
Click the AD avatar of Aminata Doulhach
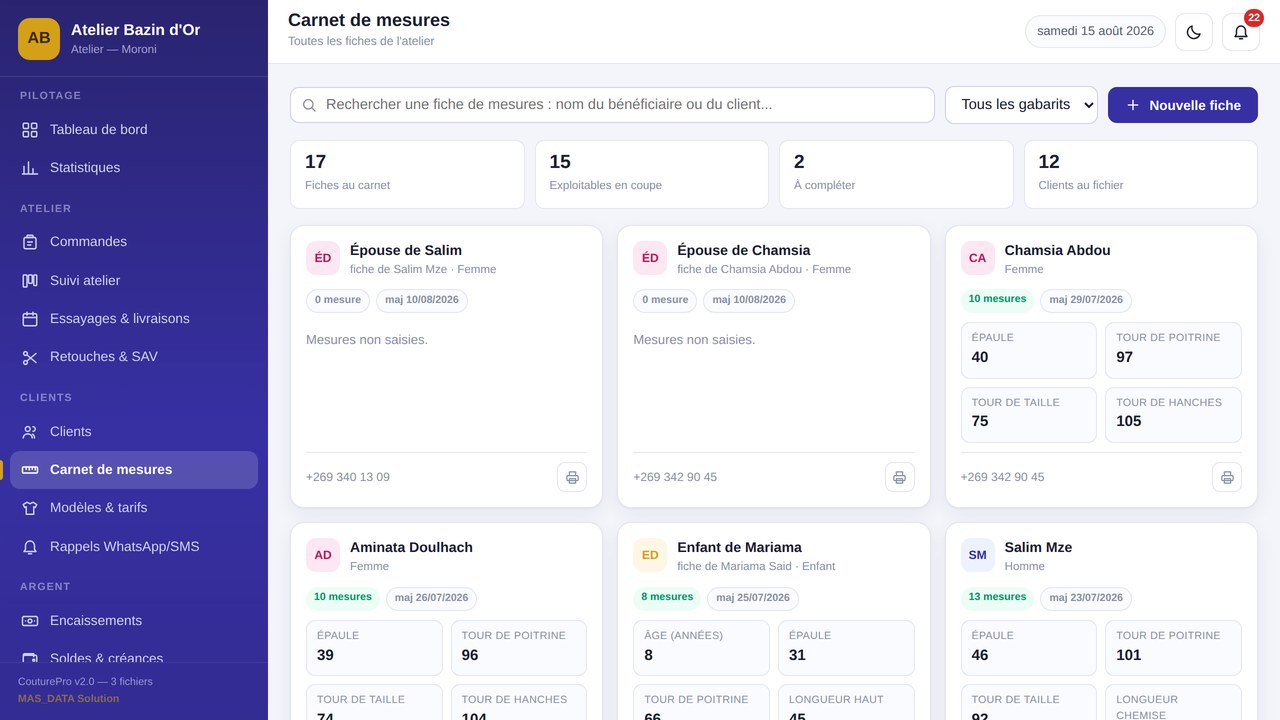point(323,555)
